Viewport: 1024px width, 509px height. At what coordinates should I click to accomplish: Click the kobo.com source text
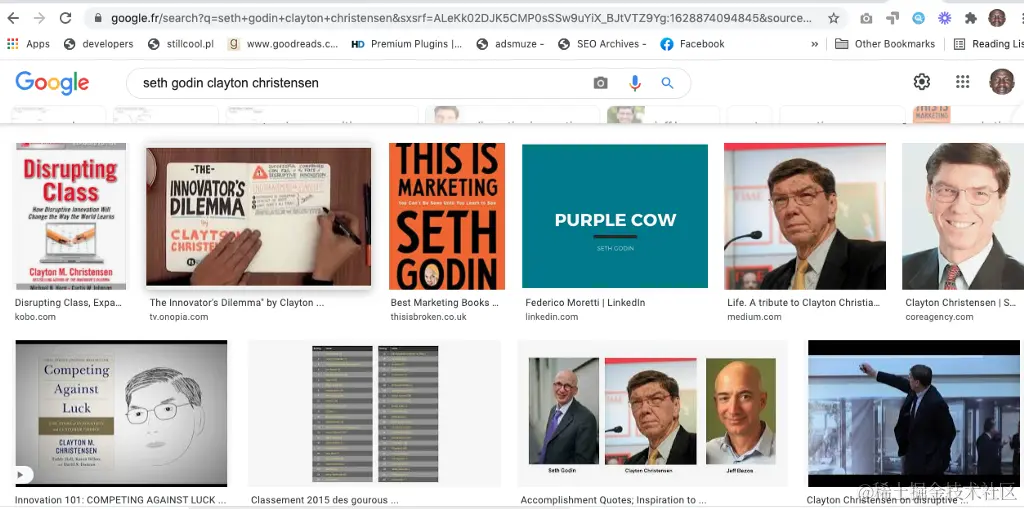35,317
